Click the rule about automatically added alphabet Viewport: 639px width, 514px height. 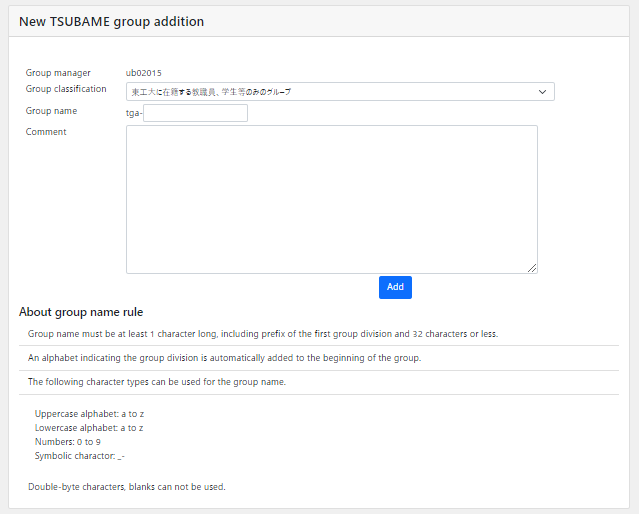tap(225, 358)
